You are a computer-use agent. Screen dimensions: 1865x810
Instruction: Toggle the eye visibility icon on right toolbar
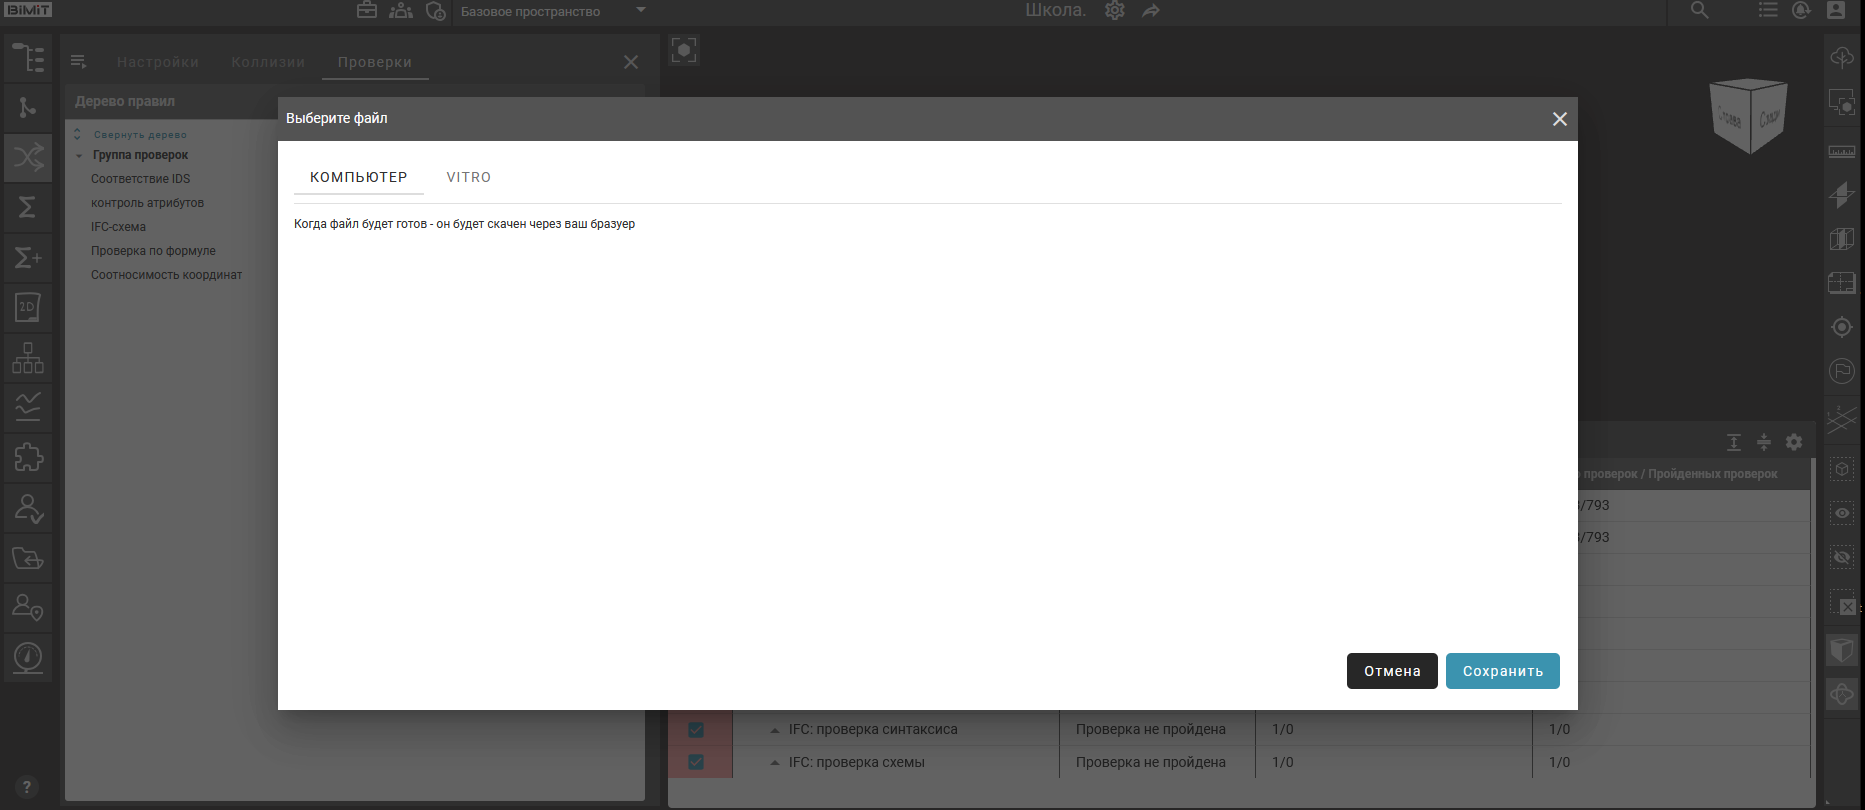coord(1842,513)
